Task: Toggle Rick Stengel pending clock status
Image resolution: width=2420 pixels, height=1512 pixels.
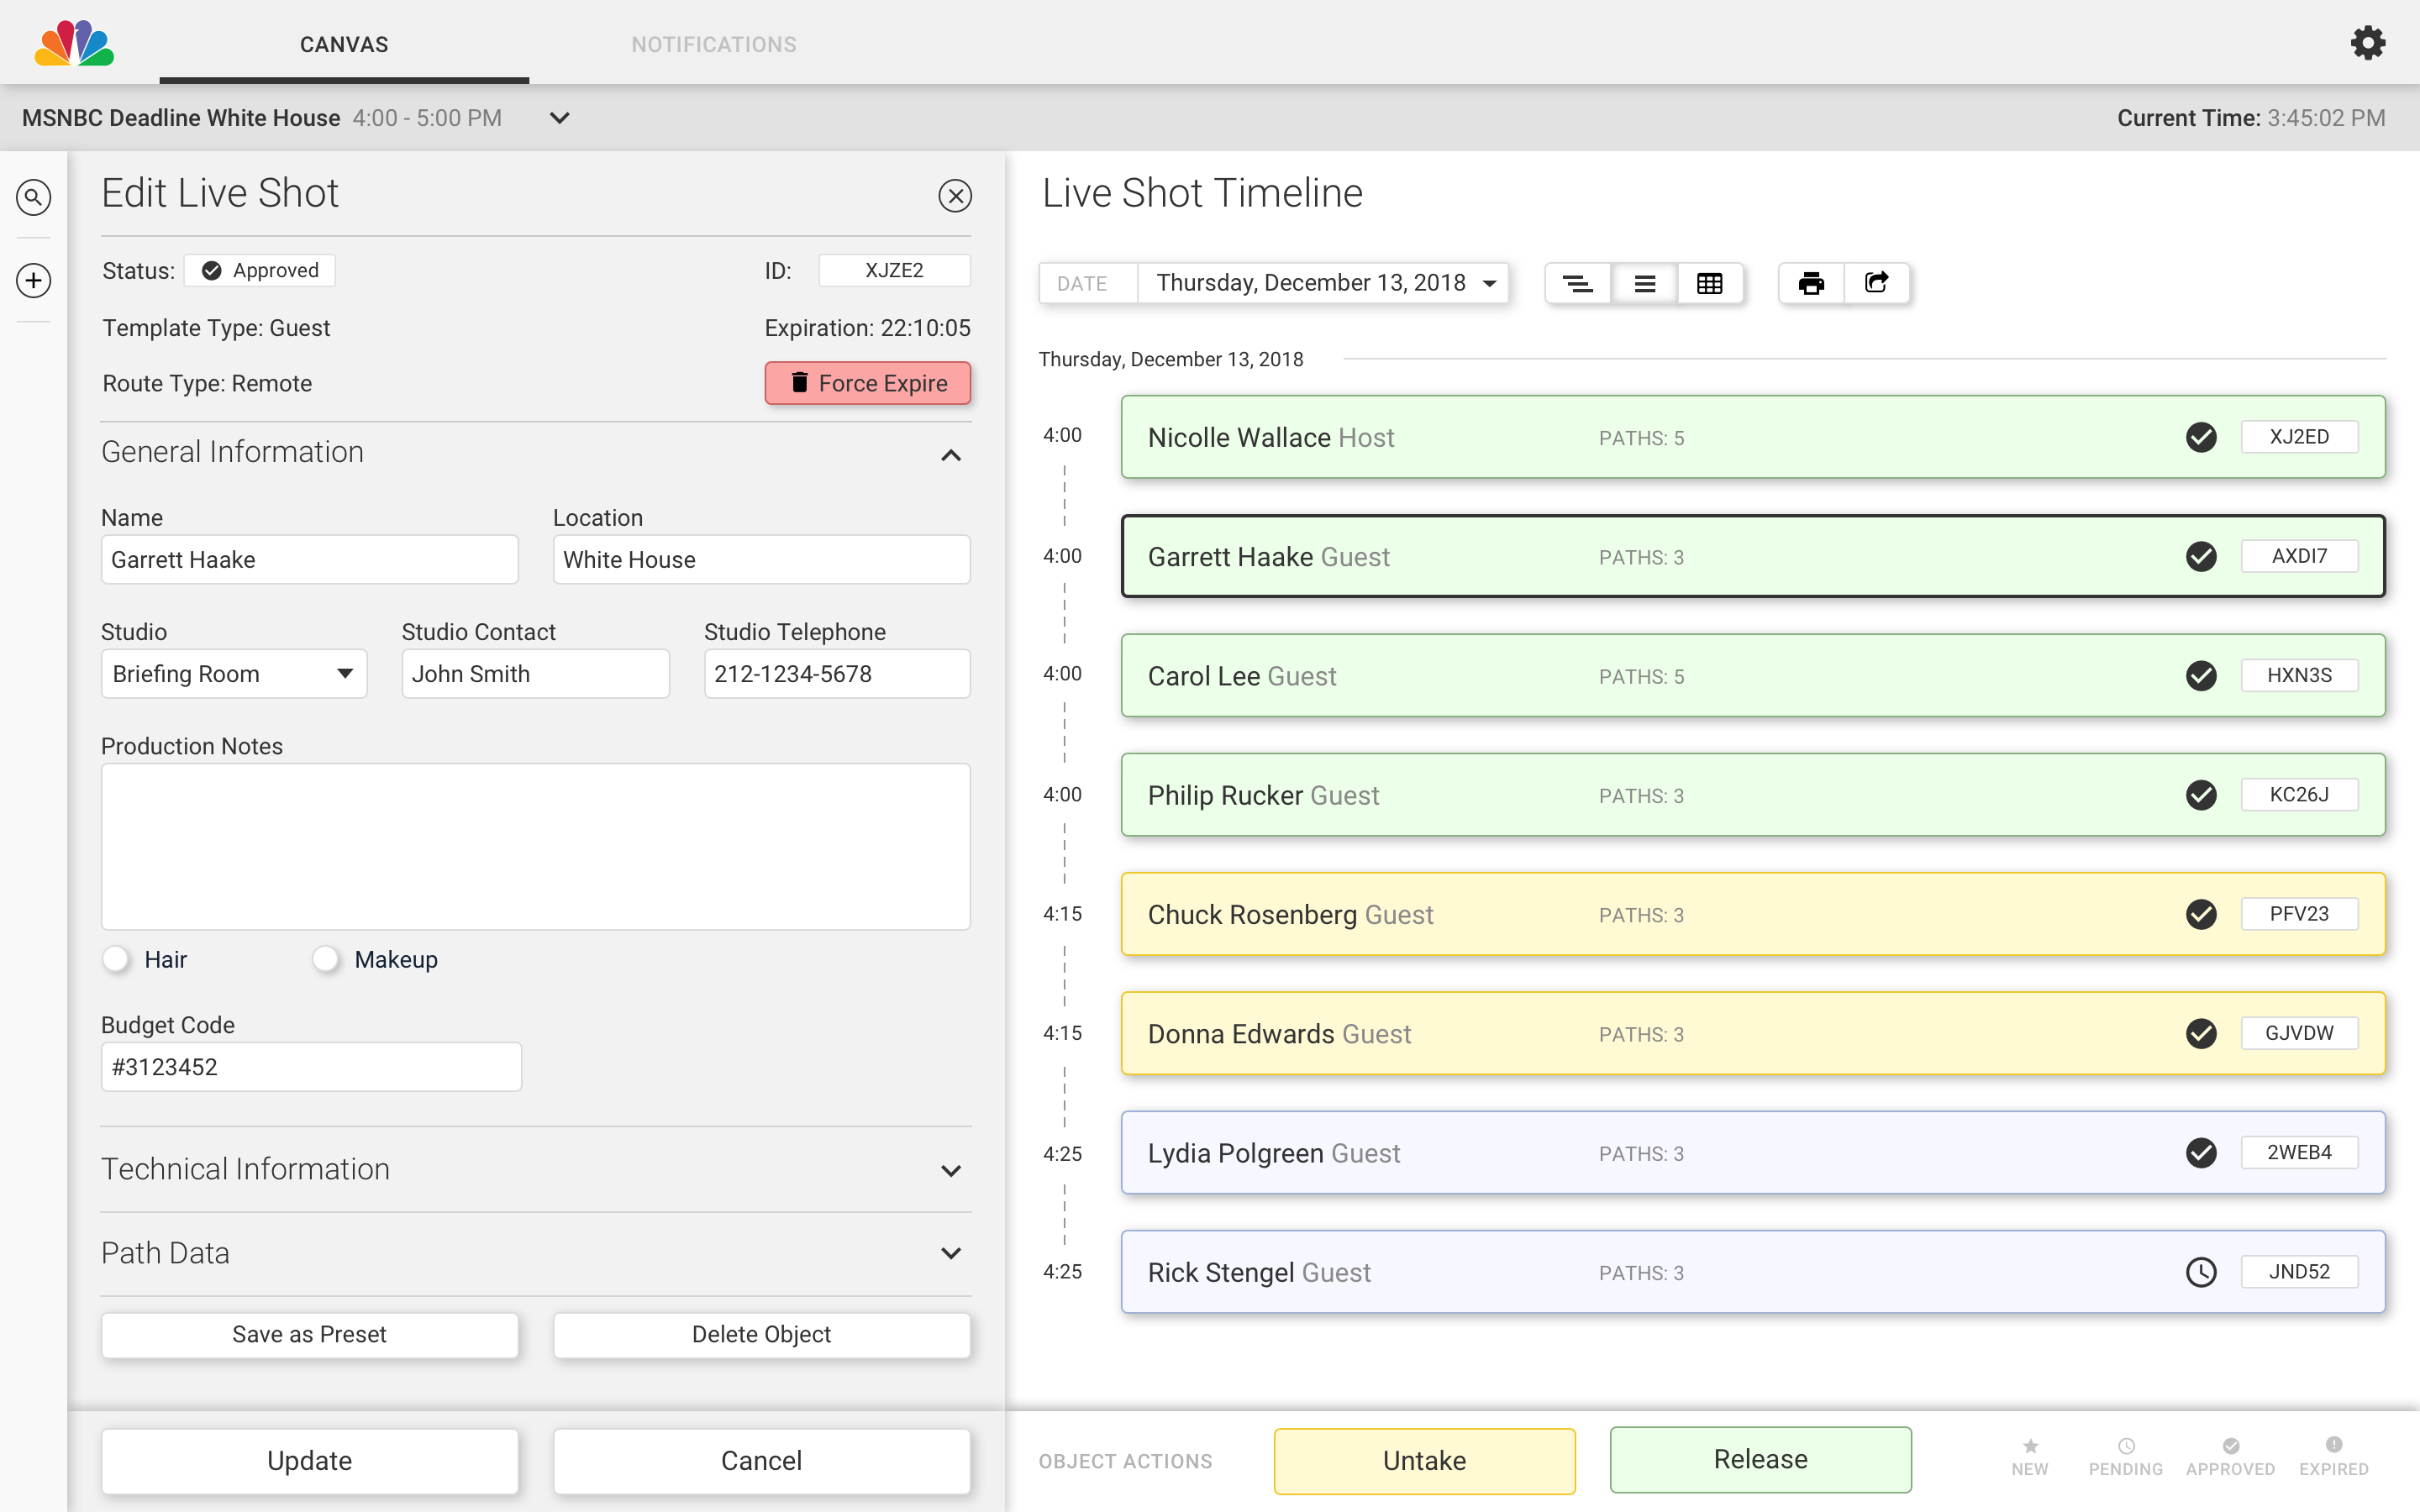Action: click(2201, 1272)
